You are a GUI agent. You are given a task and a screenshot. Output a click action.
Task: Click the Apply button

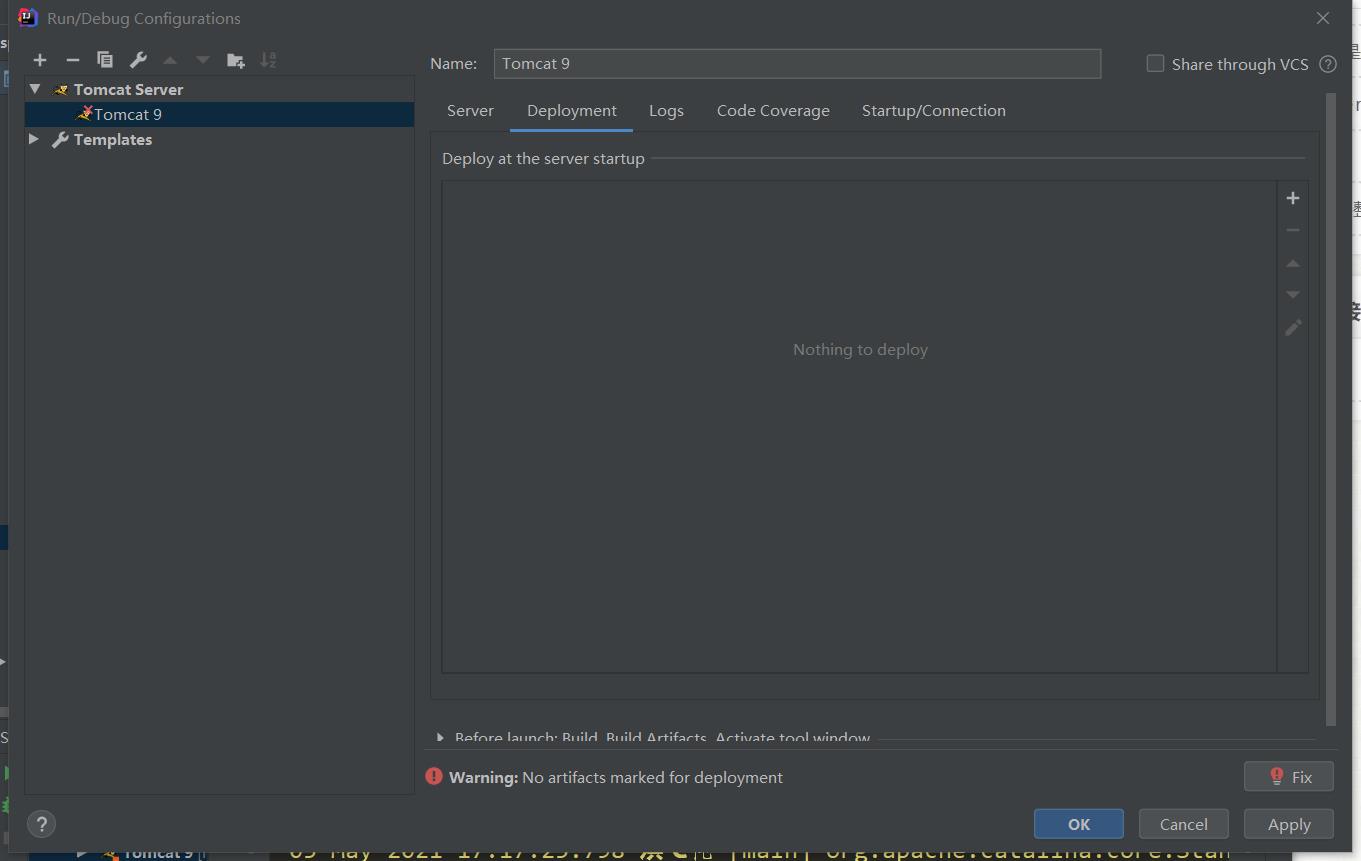click(x=1289, y=824)
